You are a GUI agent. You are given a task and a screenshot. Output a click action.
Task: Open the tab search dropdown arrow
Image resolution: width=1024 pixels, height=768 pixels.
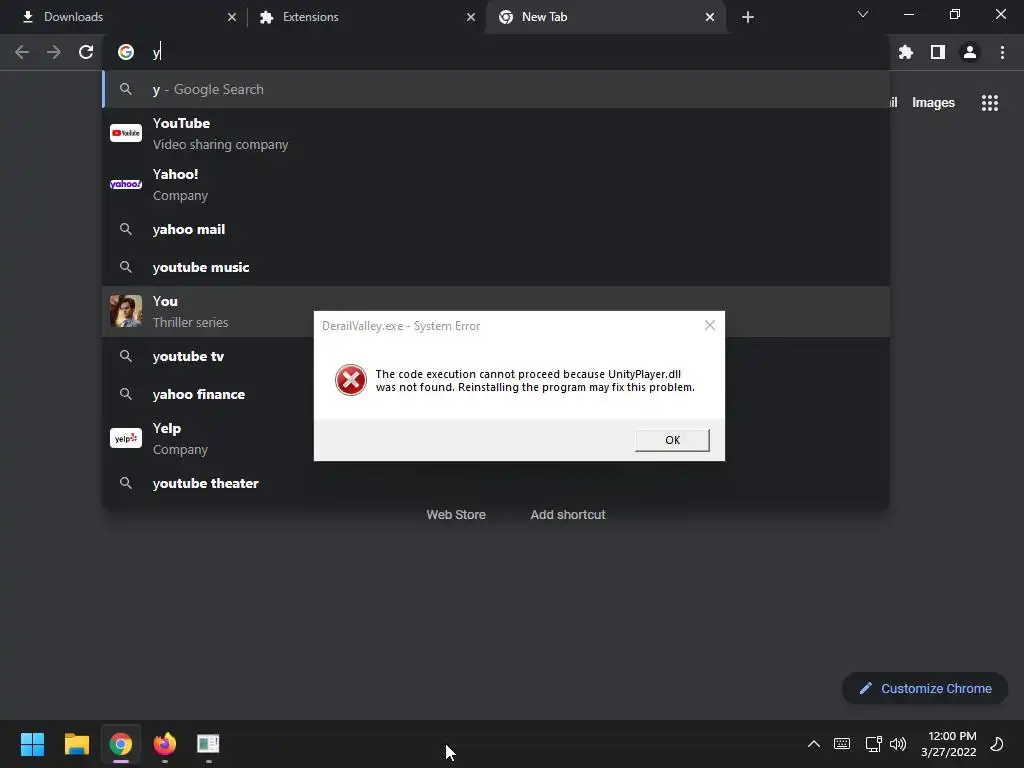863,14
